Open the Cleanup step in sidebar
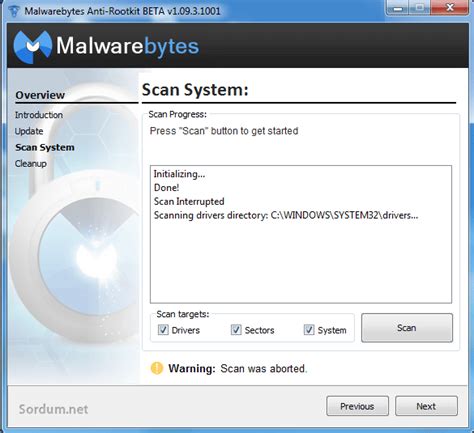Image resolution: width=474 pixels, height=433 pixels. (x=31, y=164)
